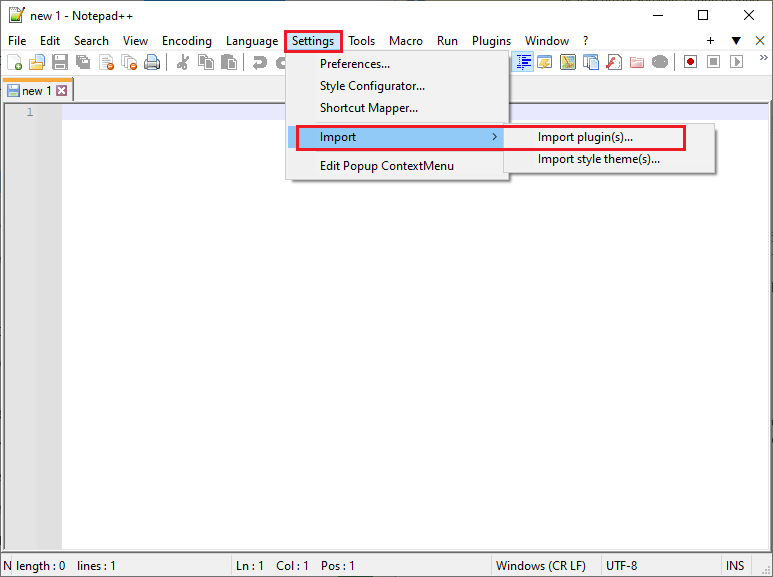Create a new file with the New toolbar icon
Image resolution: width=773 pixels, height=577 pixels.
pyautogui.click(x=14, y=62)
